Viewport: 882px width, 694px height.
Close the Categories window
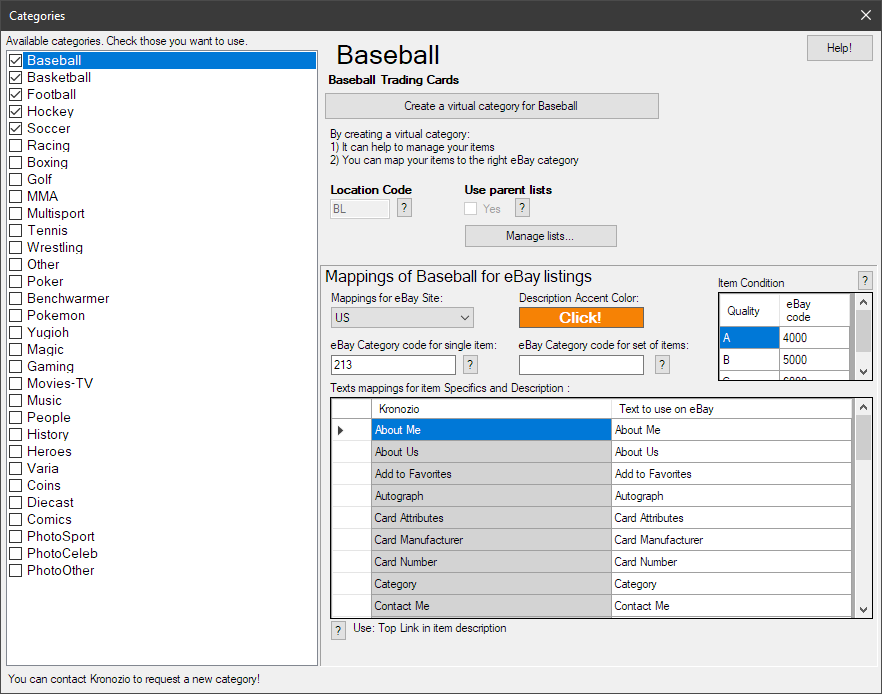(x=866, y=15)
